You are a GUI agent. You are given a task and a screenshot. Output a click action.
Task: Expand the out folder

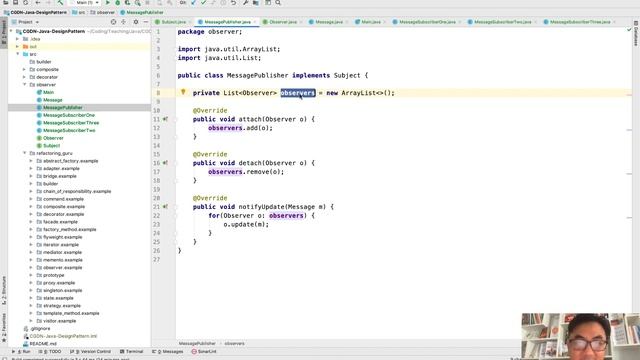pos(18,47)
